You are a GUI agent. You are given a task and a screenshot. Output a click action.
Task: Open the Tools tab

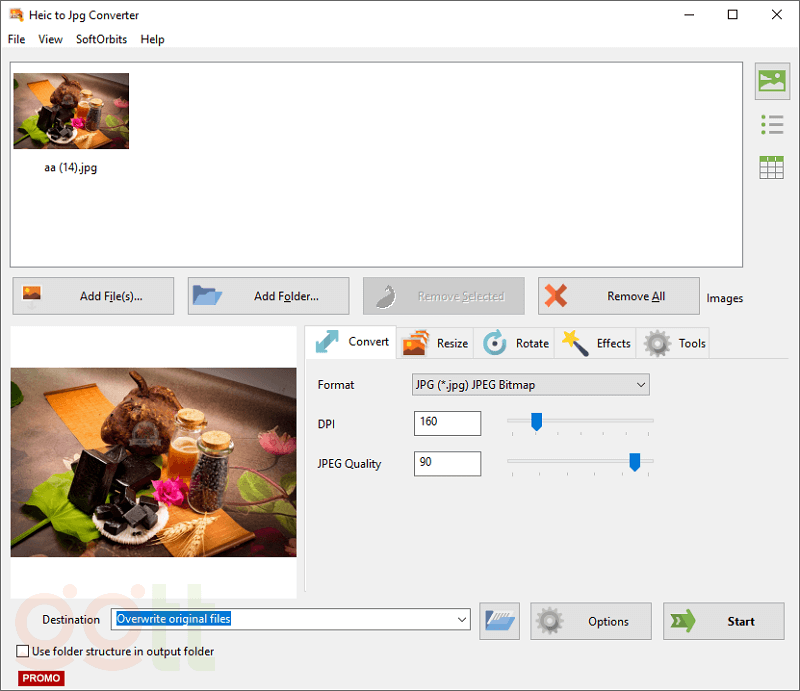click(x=675, y=343)
